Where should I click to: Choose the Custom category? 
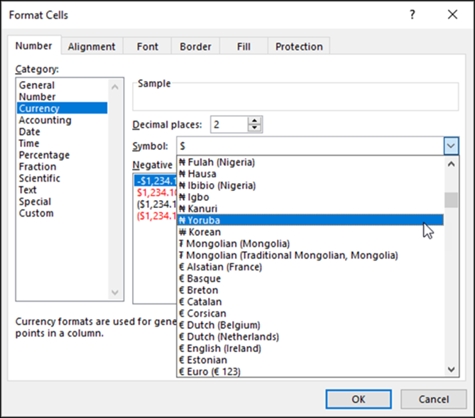[36, 213]
